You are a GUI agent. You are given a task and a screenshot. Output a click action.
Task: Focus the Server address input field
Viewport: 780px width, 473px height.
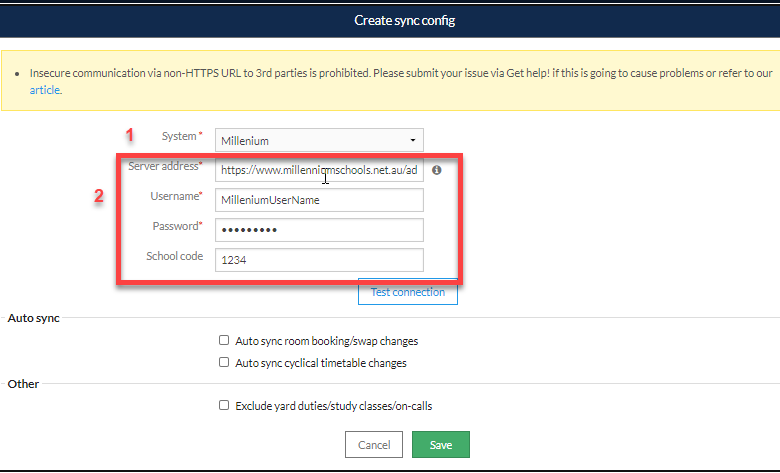(x=319, y=170)
